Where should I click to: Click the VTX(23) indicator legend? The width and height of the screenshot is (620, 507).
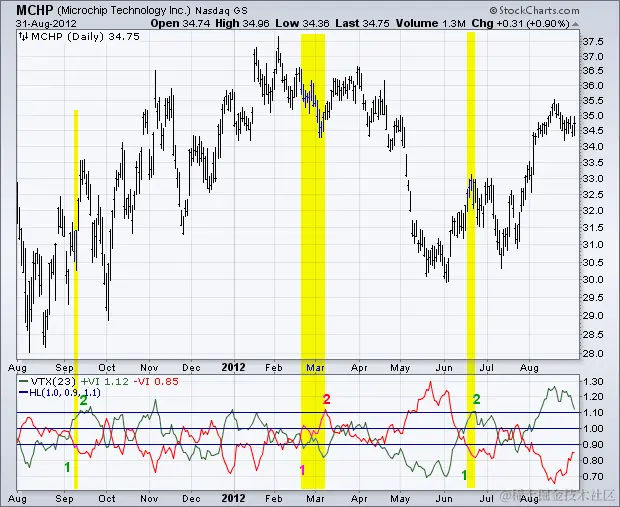(x=48, y=382)
